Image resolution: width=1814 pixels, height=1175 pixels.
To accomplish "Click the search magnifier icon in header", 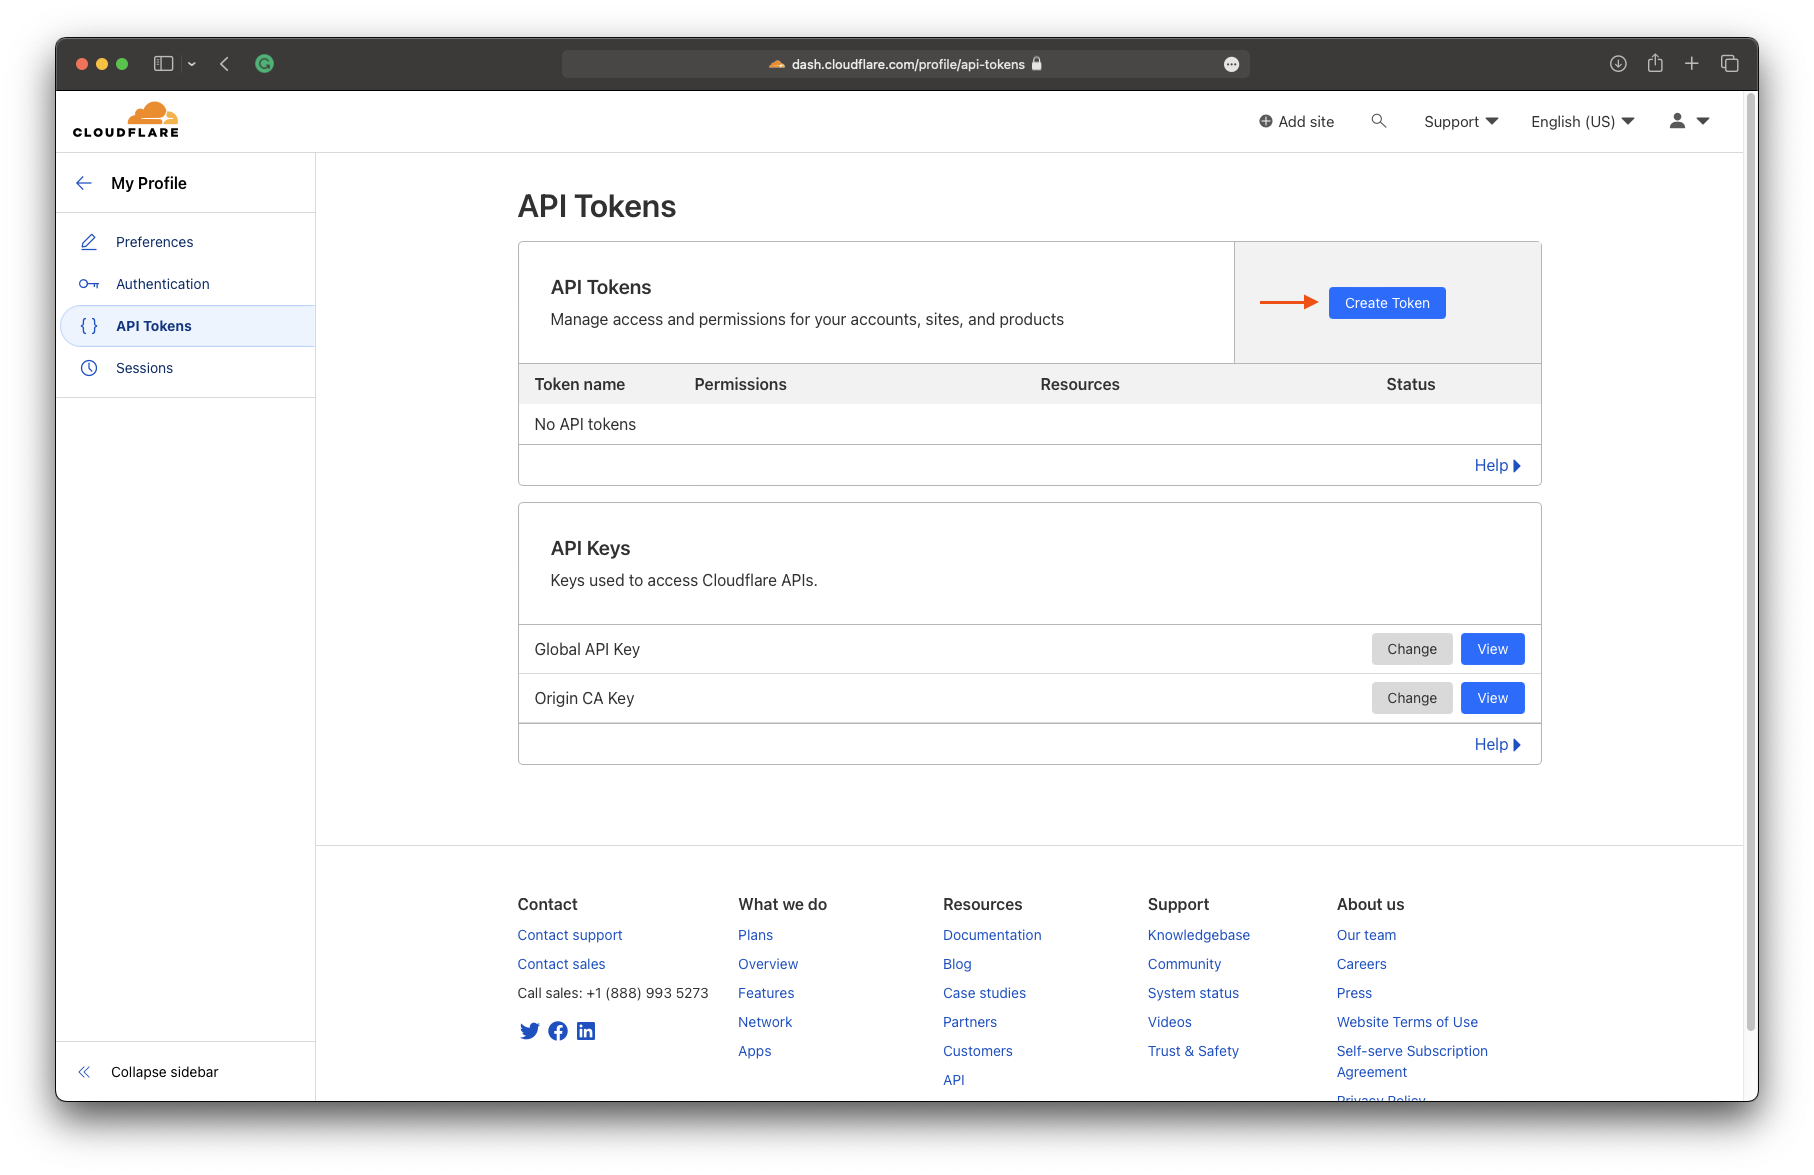I will click(x=1378, y=121).
